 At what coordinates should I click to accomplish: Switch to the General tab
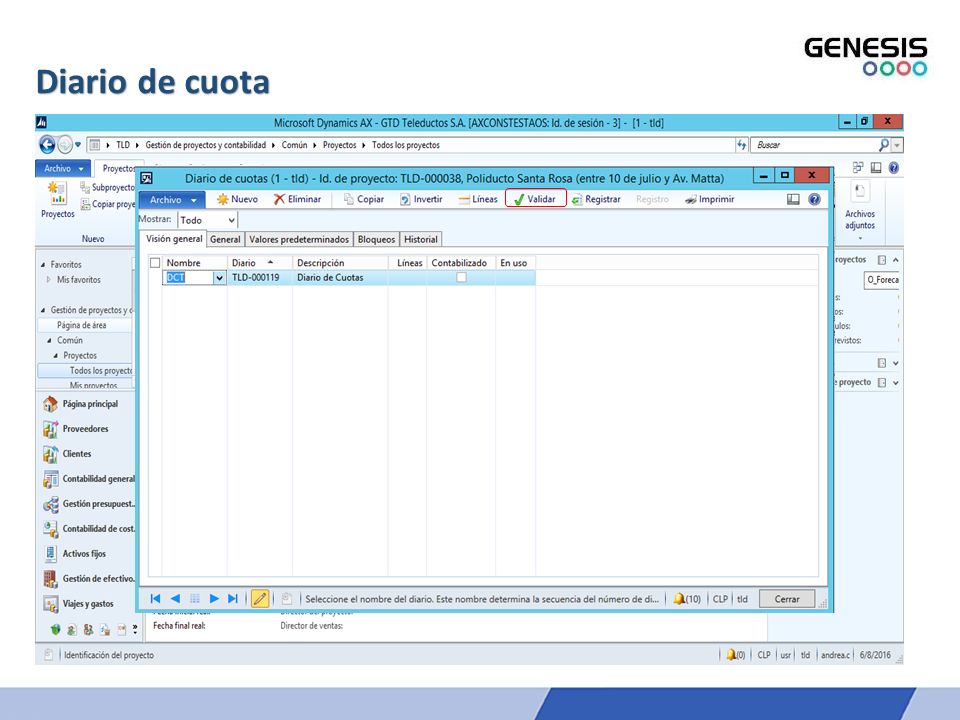[x=225, y=239]
